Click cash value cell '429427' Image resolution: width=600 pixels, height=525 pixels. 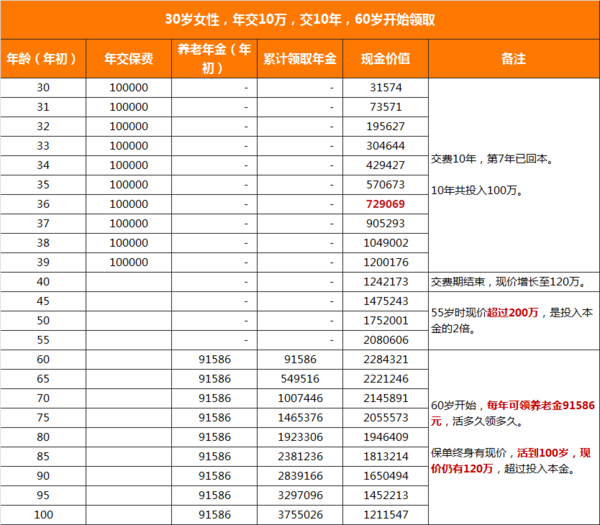pyautogui.click(x=386, y=165)
